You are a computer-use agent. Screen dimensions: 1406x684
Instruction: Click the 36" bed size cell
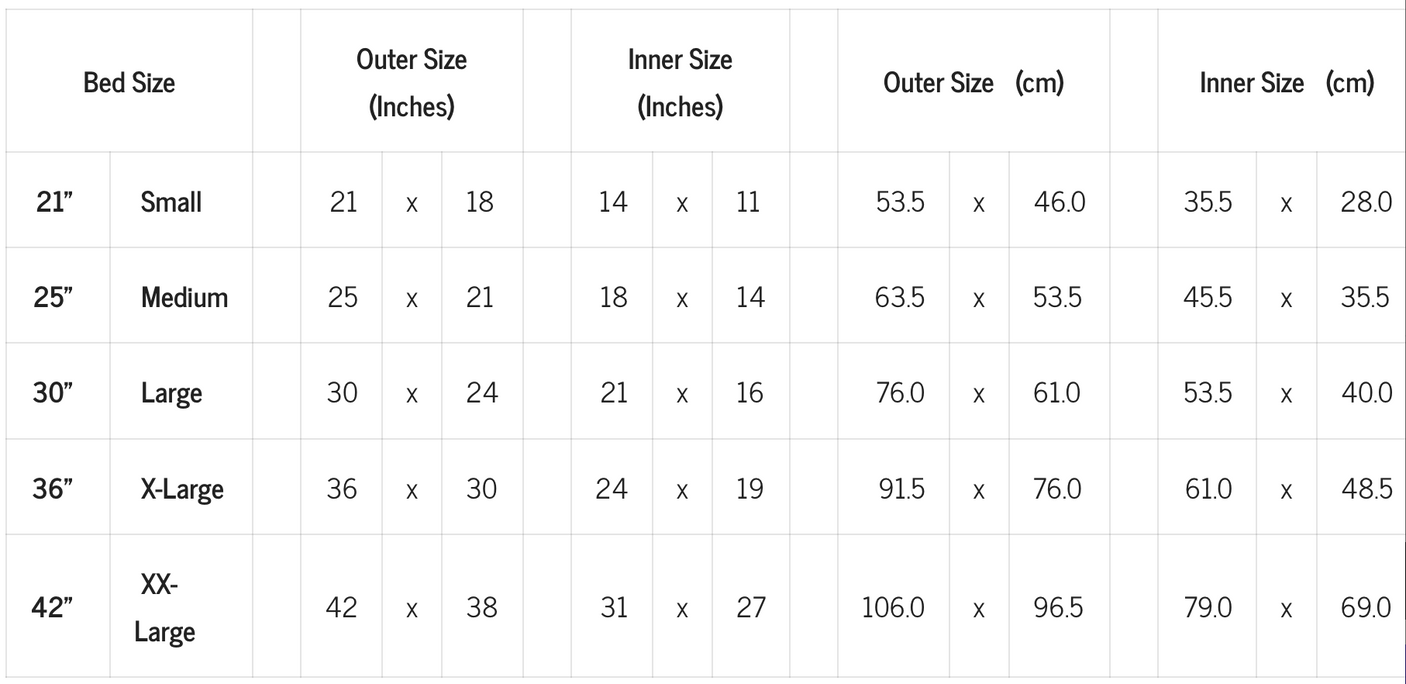(x=54, y=489)
